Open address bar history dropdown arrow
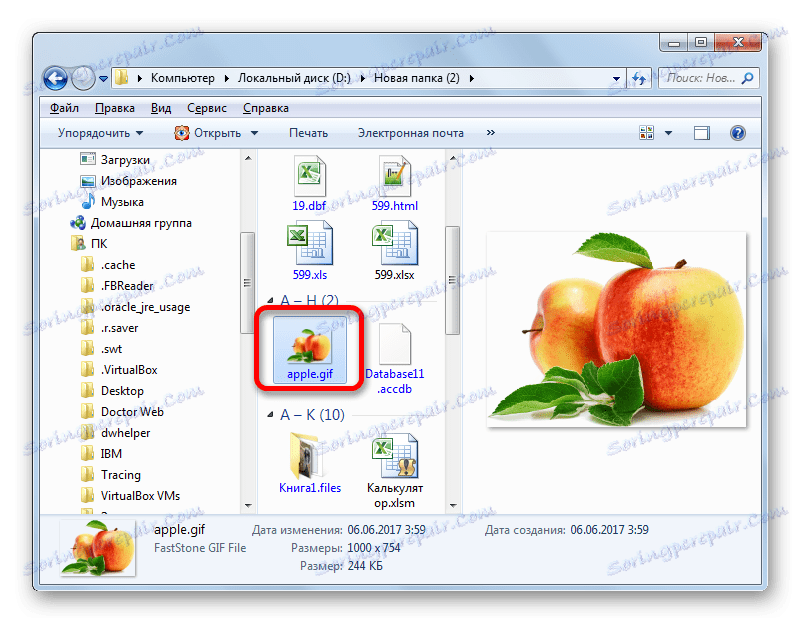 click(616, 79)
